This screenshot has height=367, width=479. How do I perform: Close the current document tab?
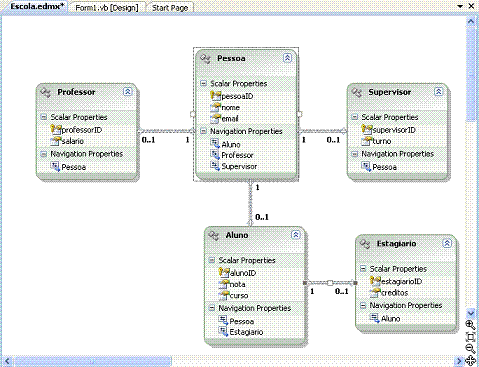point(472,6)
